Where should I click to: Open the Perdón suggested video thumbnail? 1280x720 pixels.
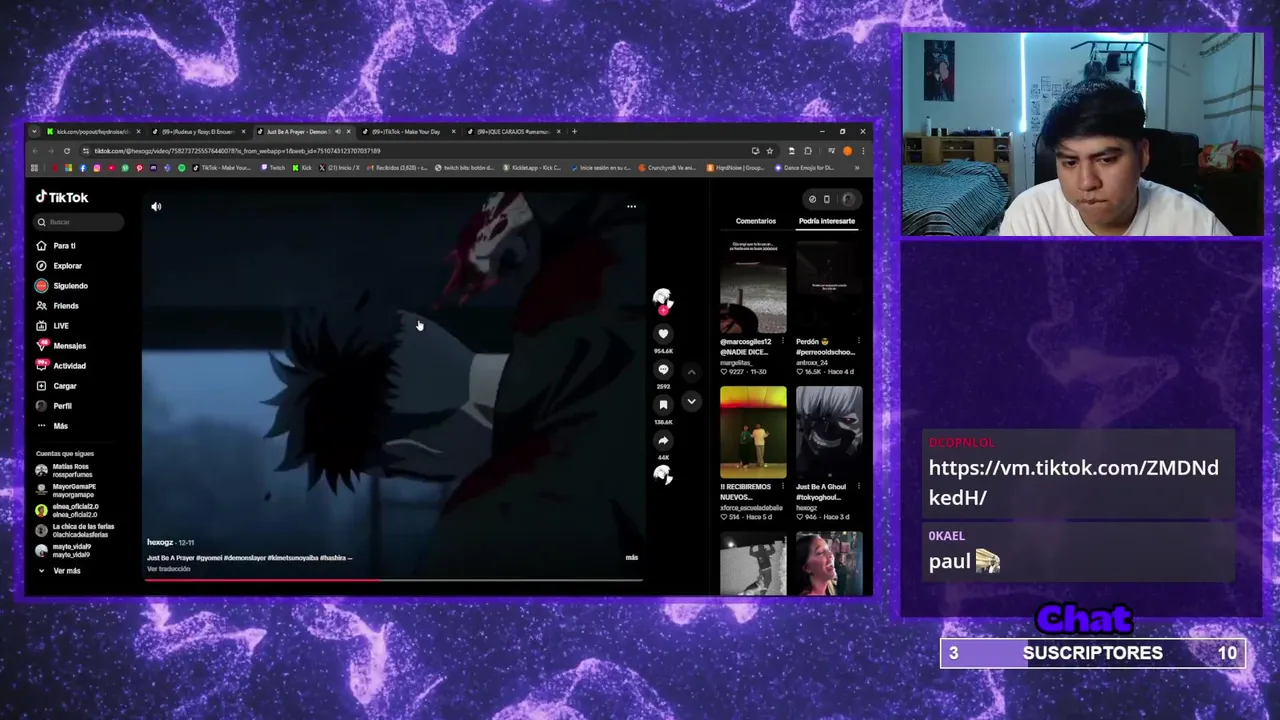point(829,285)
